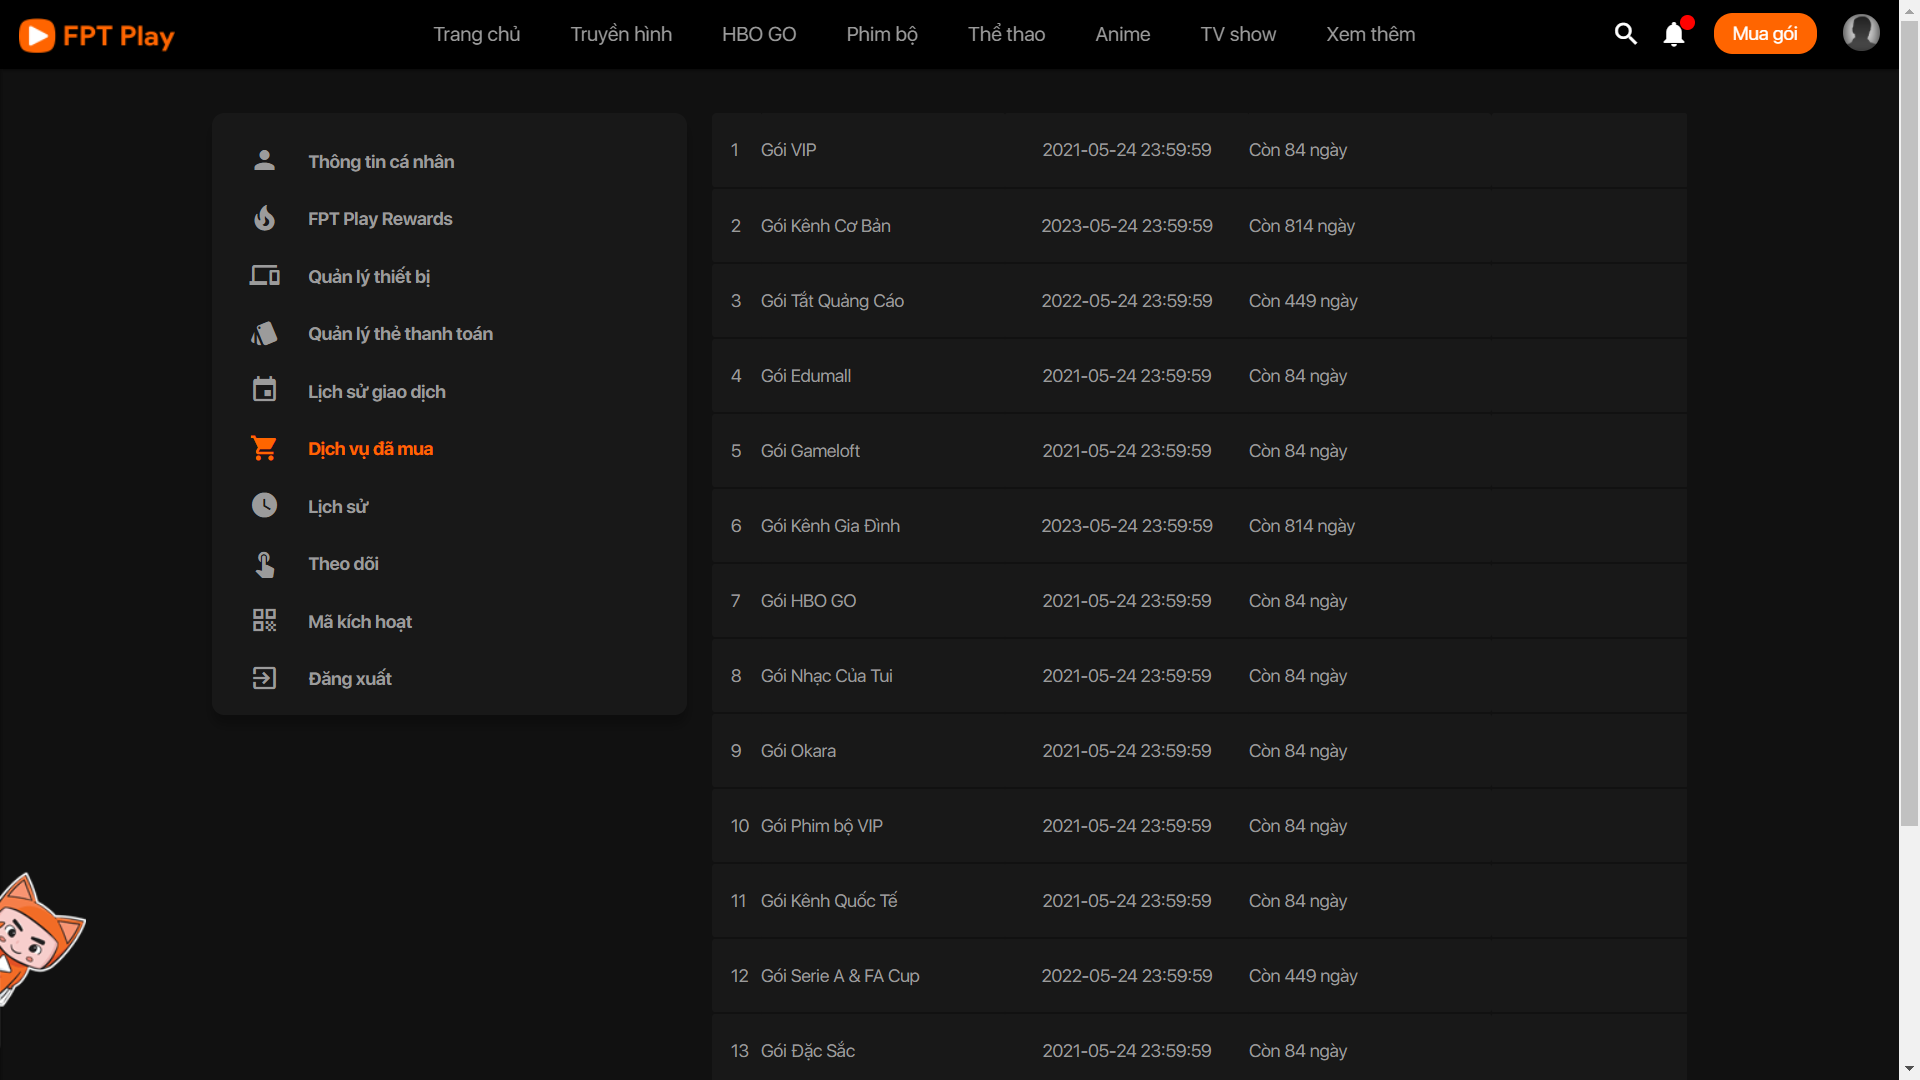
Task: Select the Gói Gameloft name
Action: click(810, 451)
